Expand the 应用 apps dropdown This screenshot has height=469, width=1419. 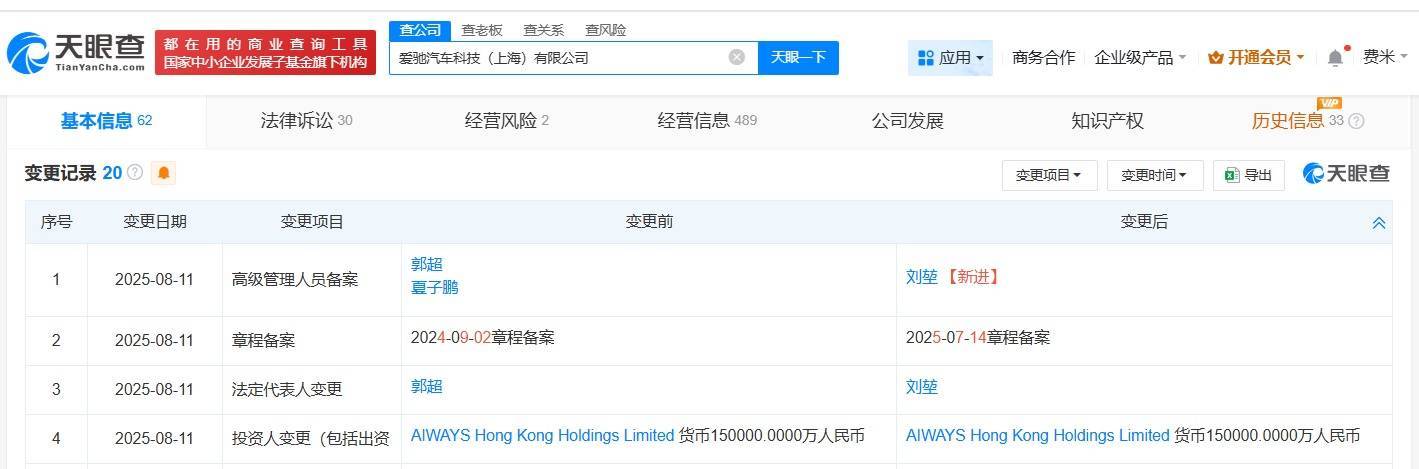(x=950, y=58)
